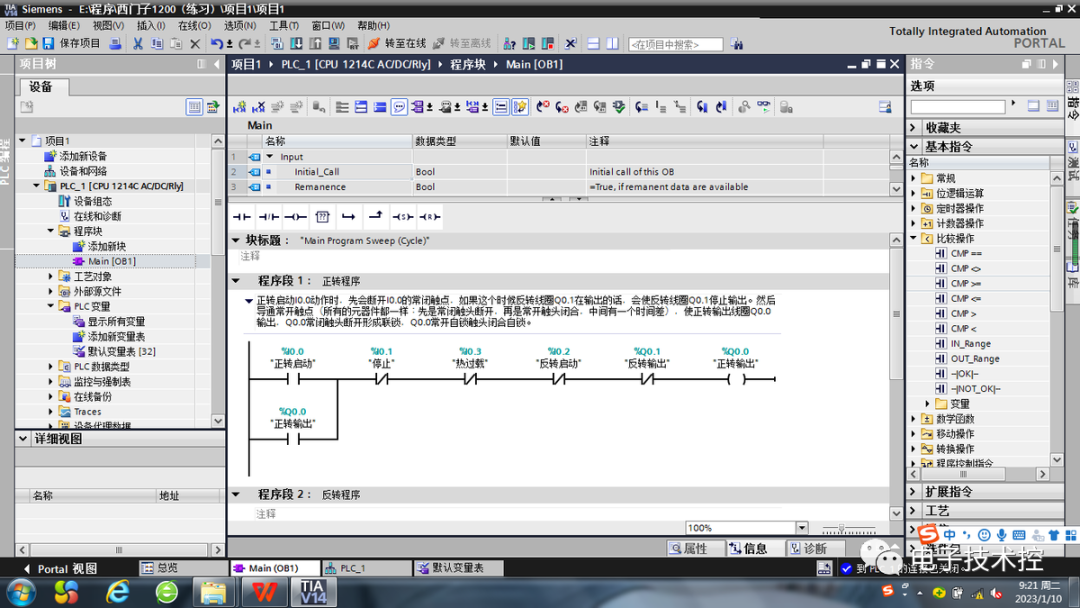Click the 在项目中搜索 search field
The width and height of the screenshot is (1080, 608).
coord(675,44)
